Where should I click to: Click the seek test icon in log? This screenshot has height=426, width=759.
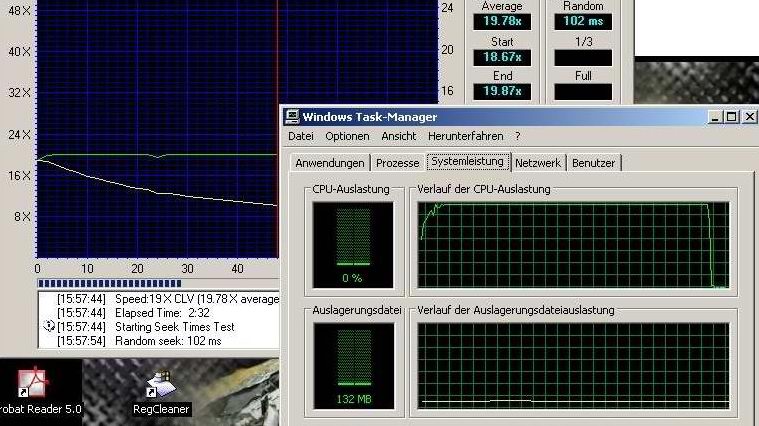48,326
